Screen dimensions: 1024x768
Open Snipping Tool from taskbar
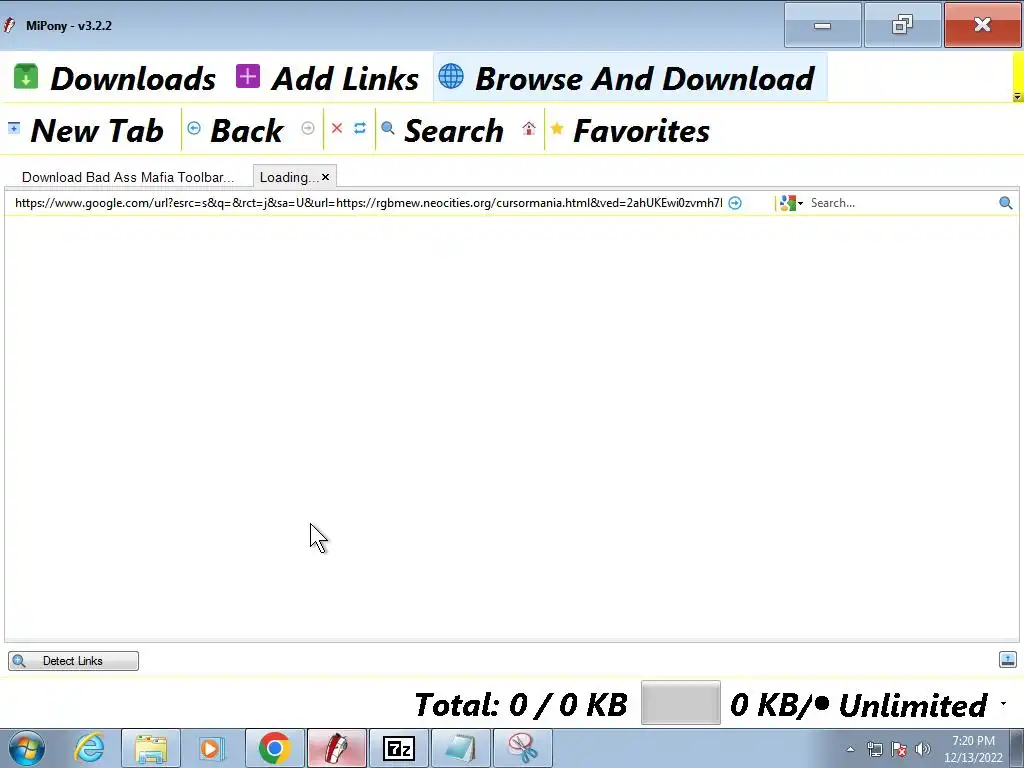[522, 748]
